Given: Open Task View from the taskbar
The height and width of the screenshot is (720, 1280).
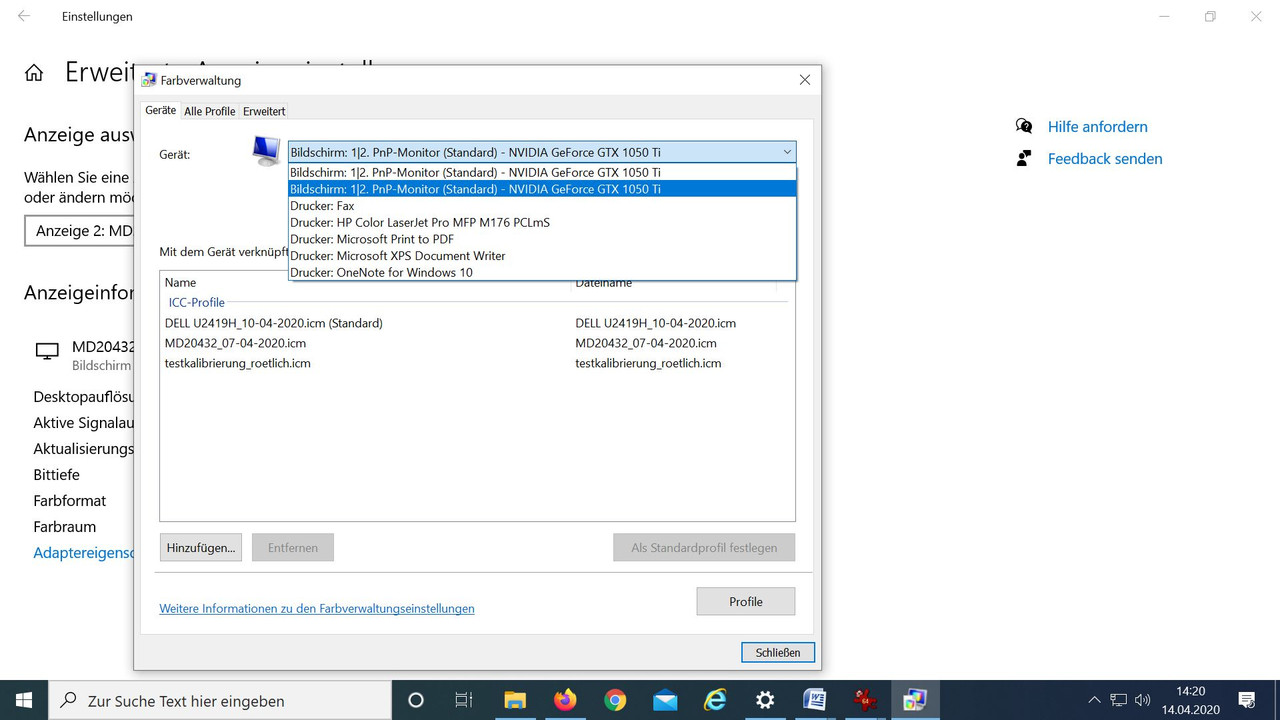Looking at the screenshot, I should click(464, 700).
